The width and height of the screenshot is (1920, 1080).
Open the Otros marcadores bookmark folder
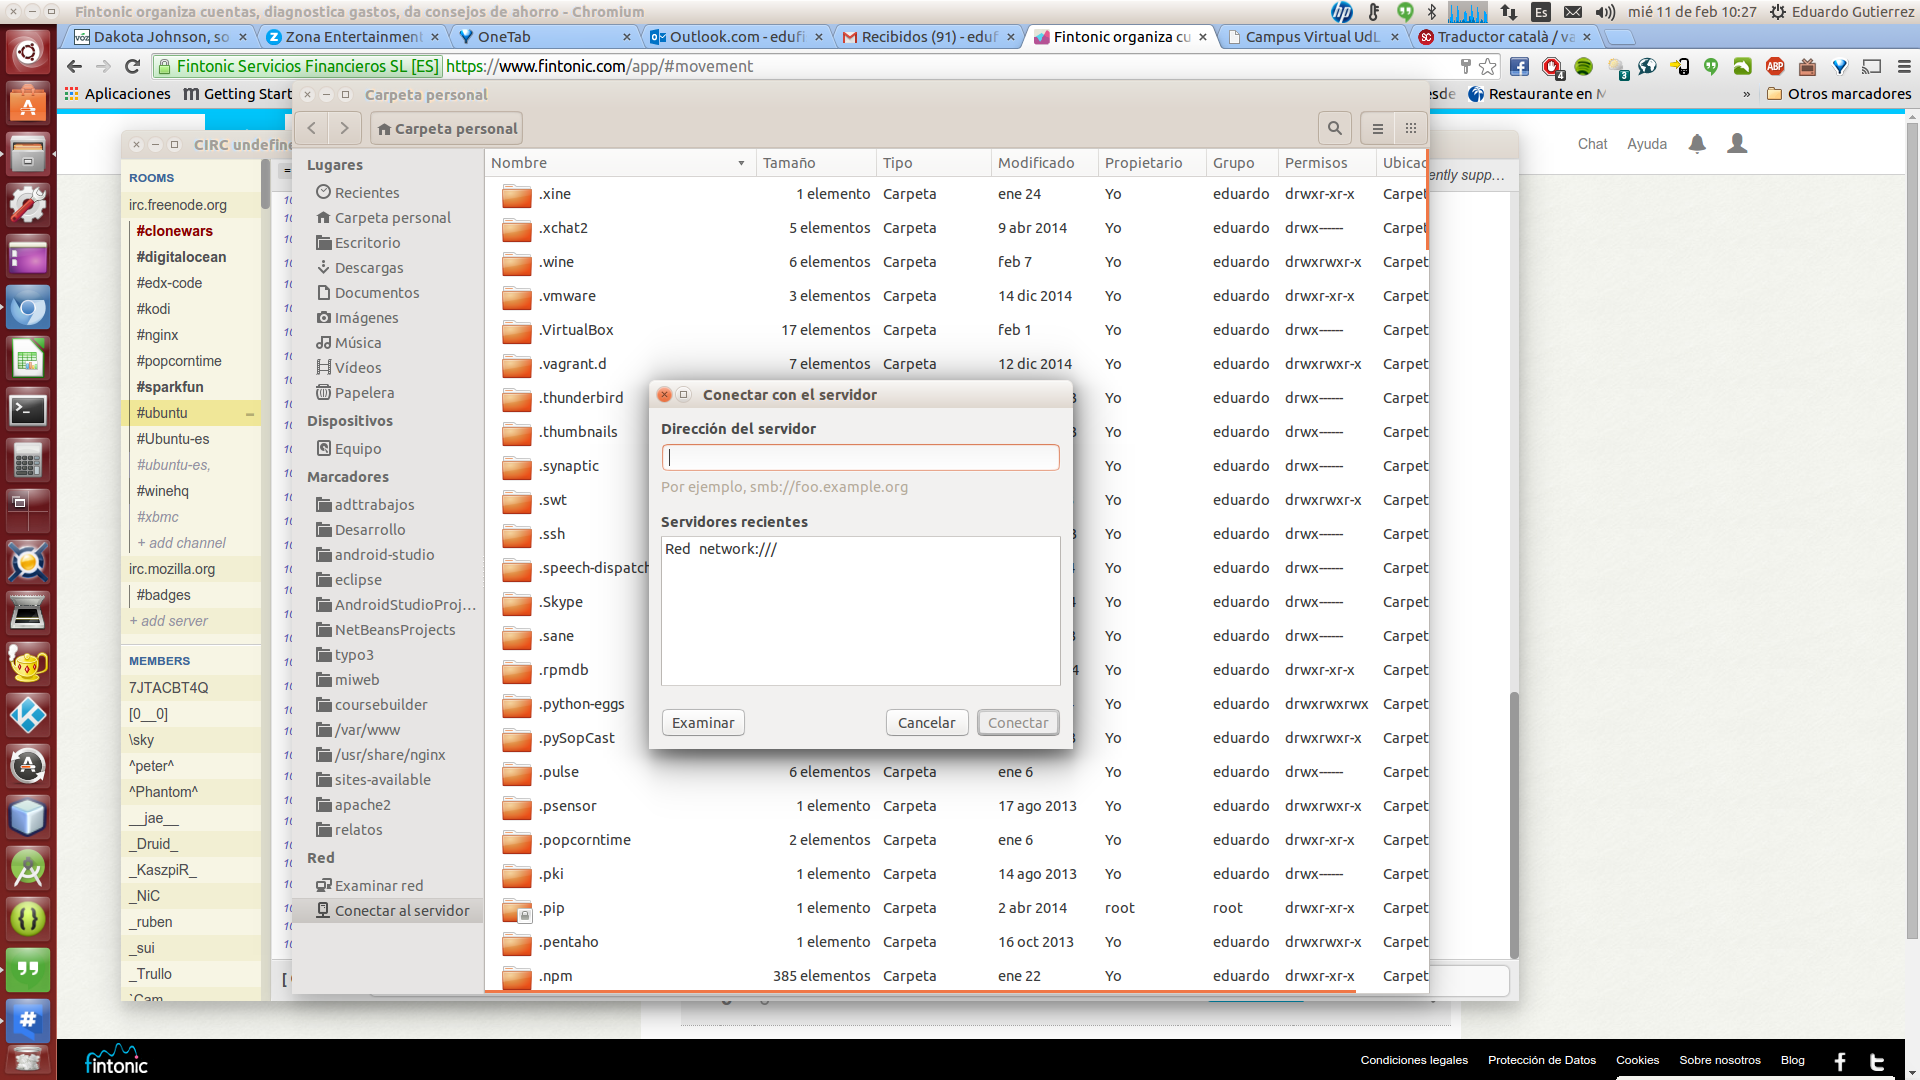pyautogui.click(x=1839, y=94)
